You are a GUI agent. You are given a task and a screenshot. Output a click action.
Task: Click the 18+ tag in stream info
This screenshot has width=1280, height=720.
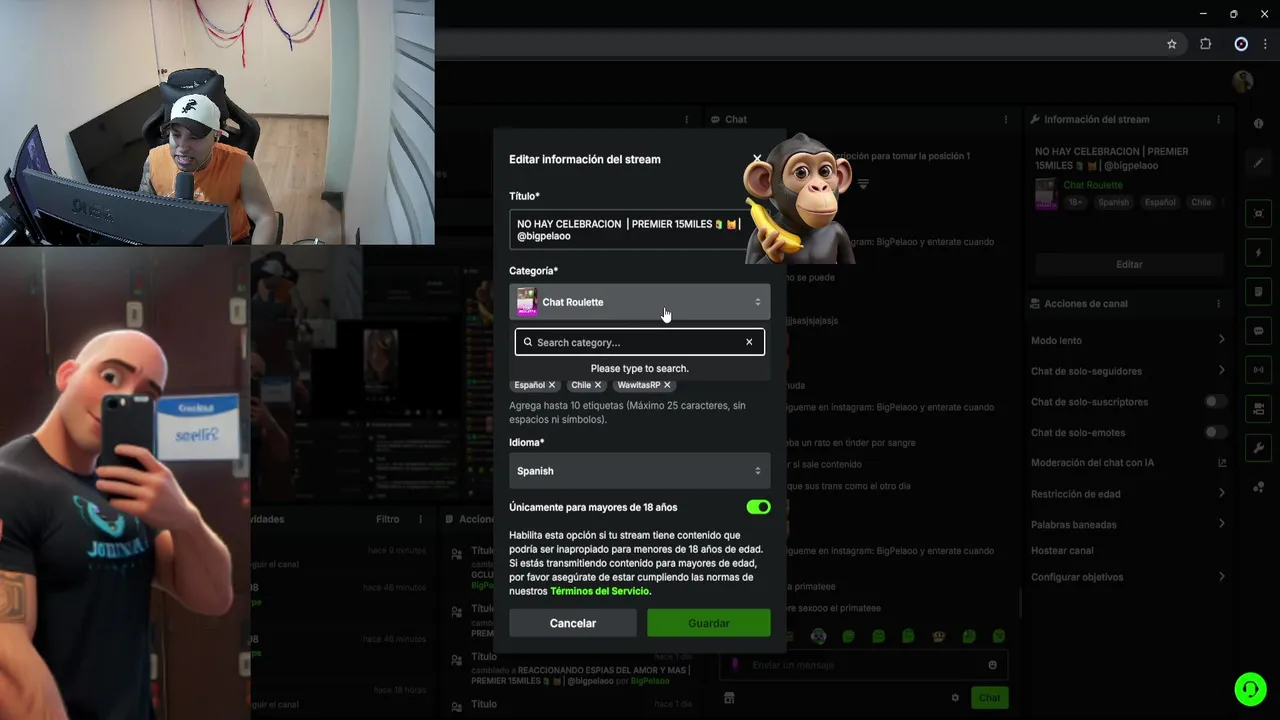pos(1075,202)
